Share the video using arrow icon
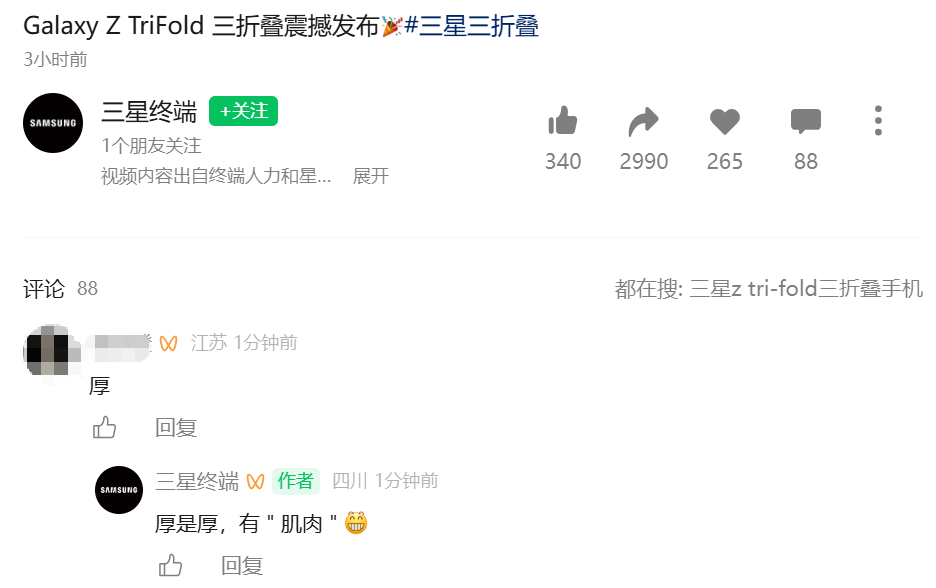 click(644, 121)
